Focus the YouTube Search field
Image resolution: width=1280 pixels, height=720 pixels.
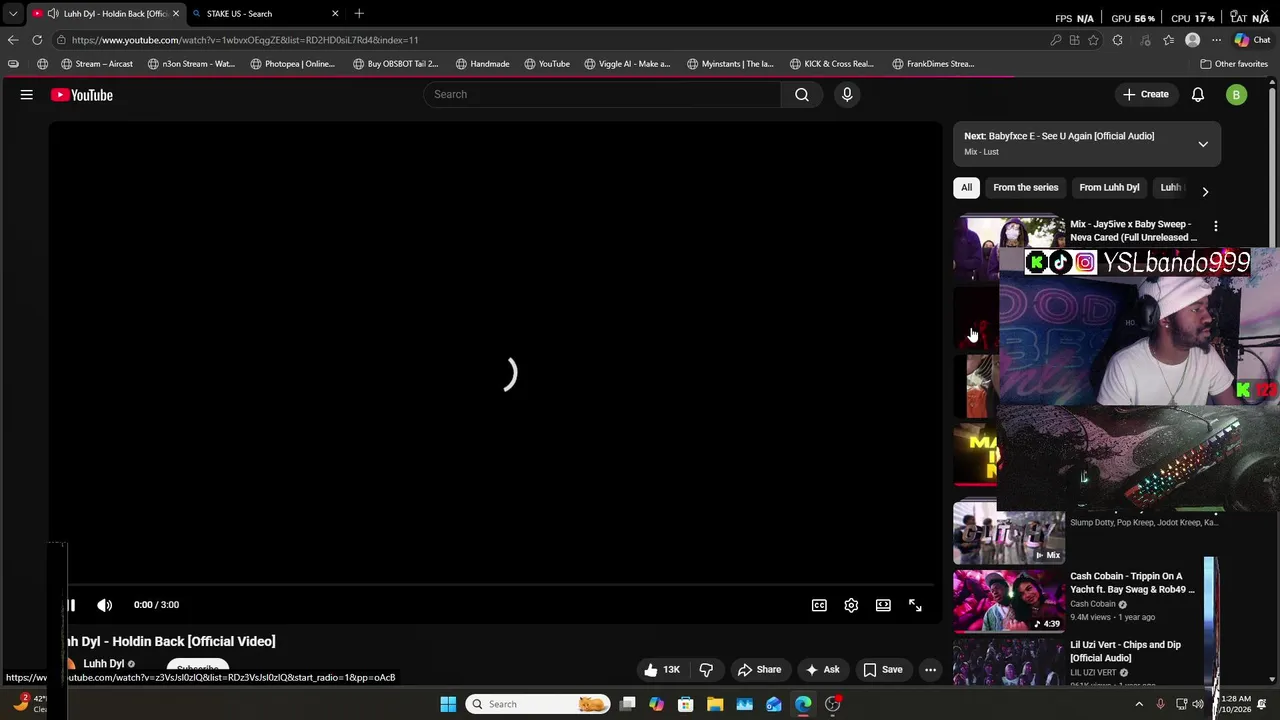coord(603,94)
